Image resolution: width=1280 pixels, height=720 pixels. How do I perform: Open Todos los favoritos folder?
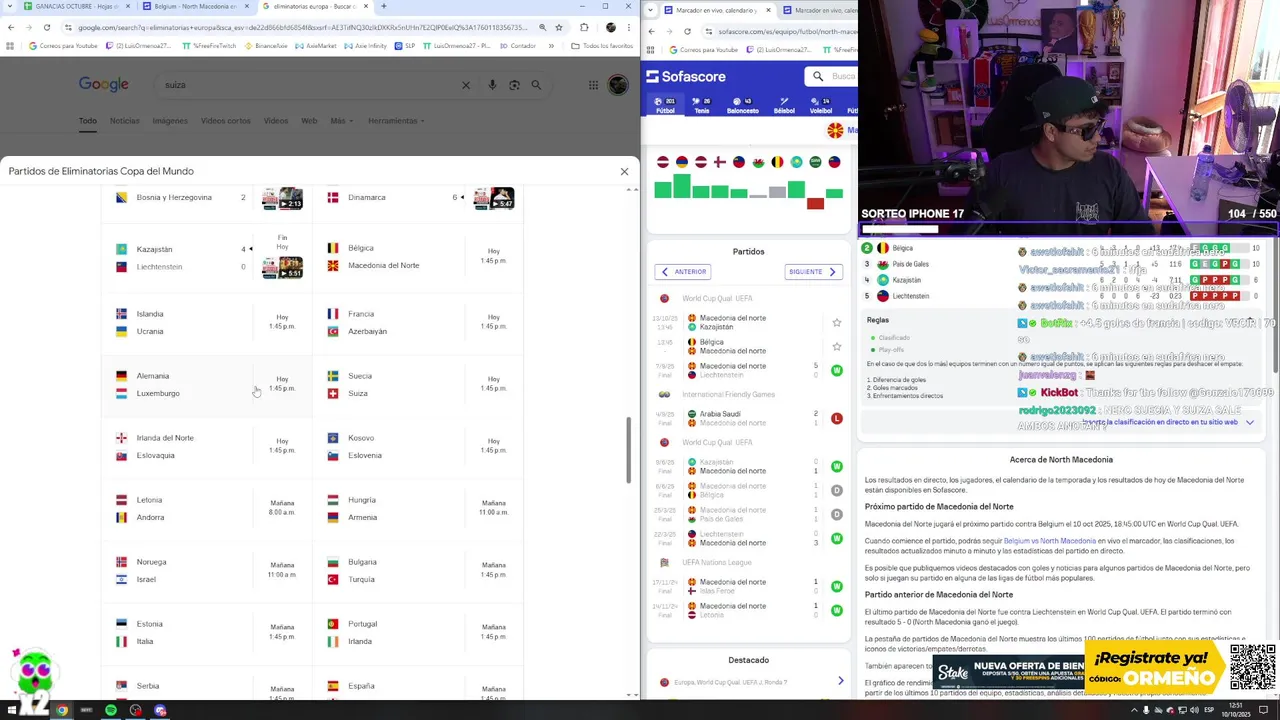pos(603,46)
